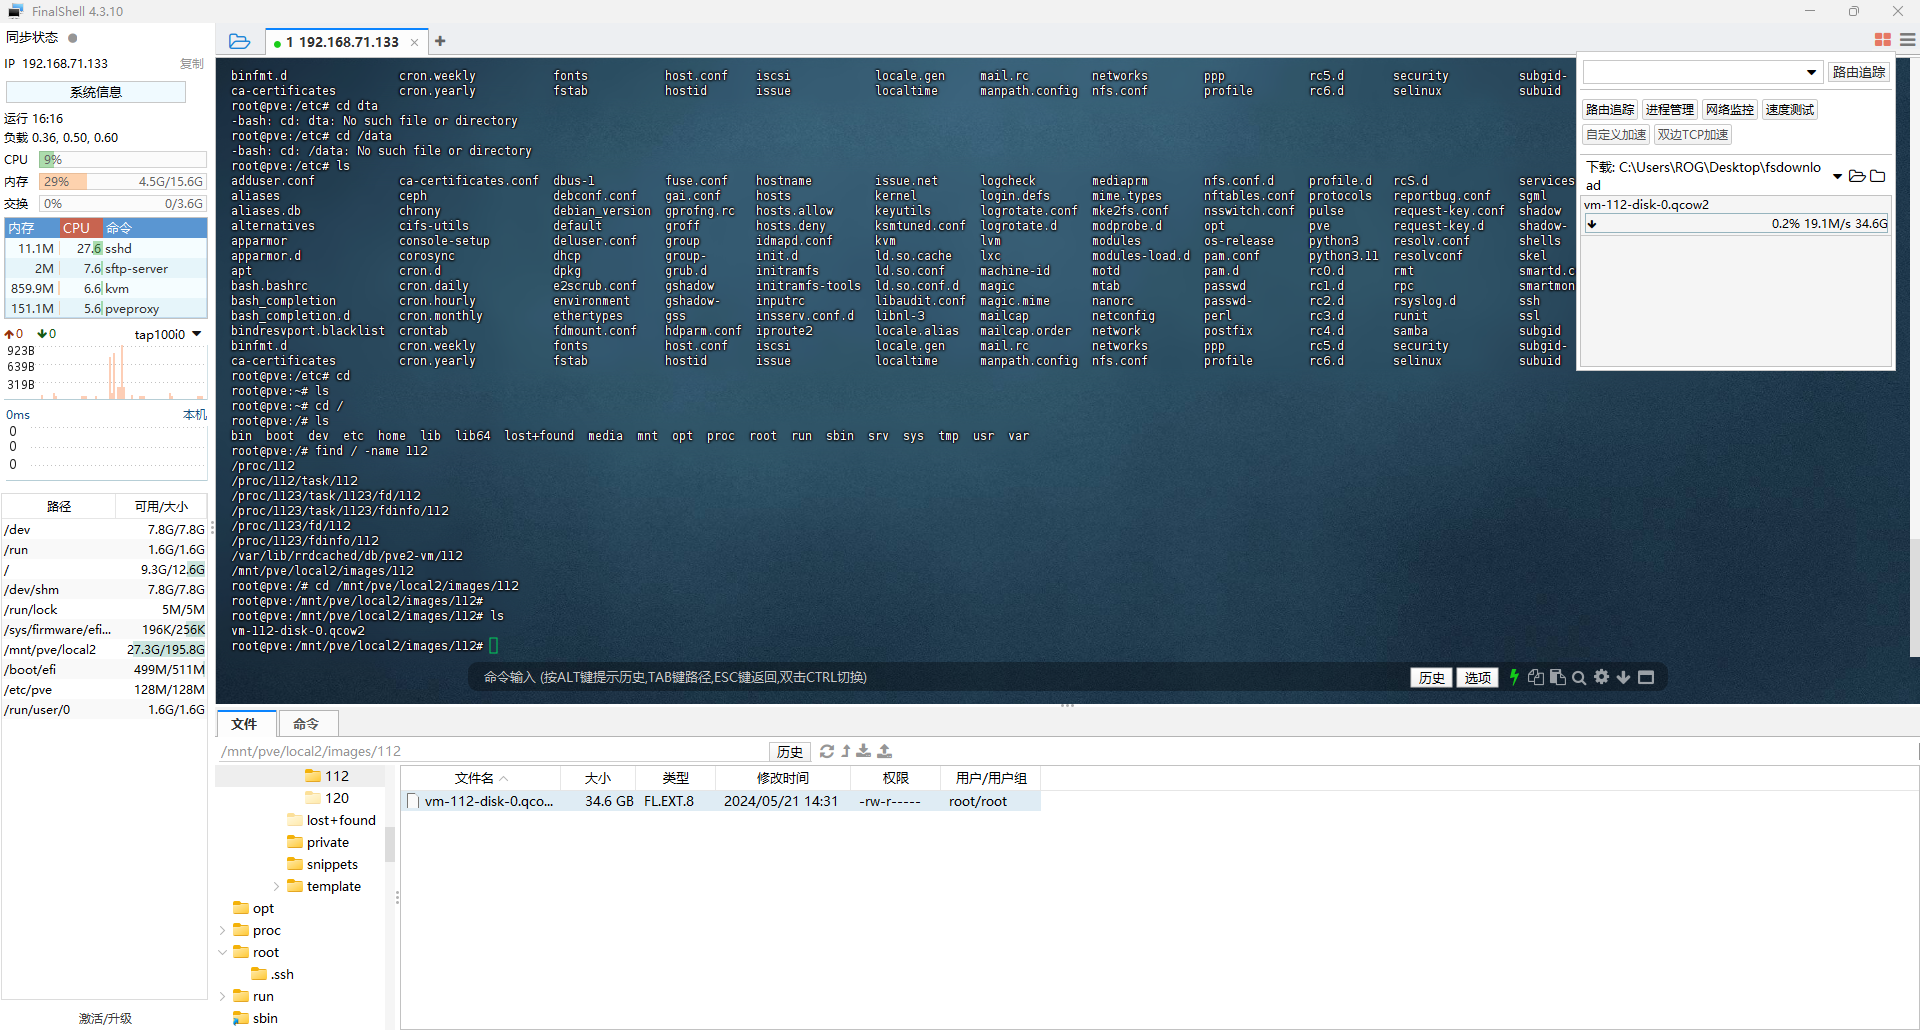Expand the template folder in tree
The width and height of the screenshot is (1920, 1032).
(276, 886)
